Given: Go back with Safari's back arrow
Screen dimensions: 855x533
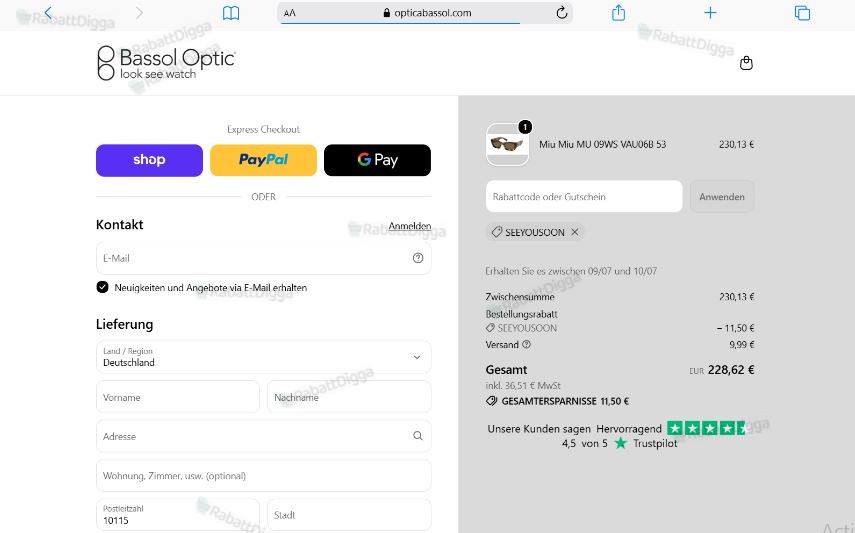Looking at the screenshot, I should 49,13.
